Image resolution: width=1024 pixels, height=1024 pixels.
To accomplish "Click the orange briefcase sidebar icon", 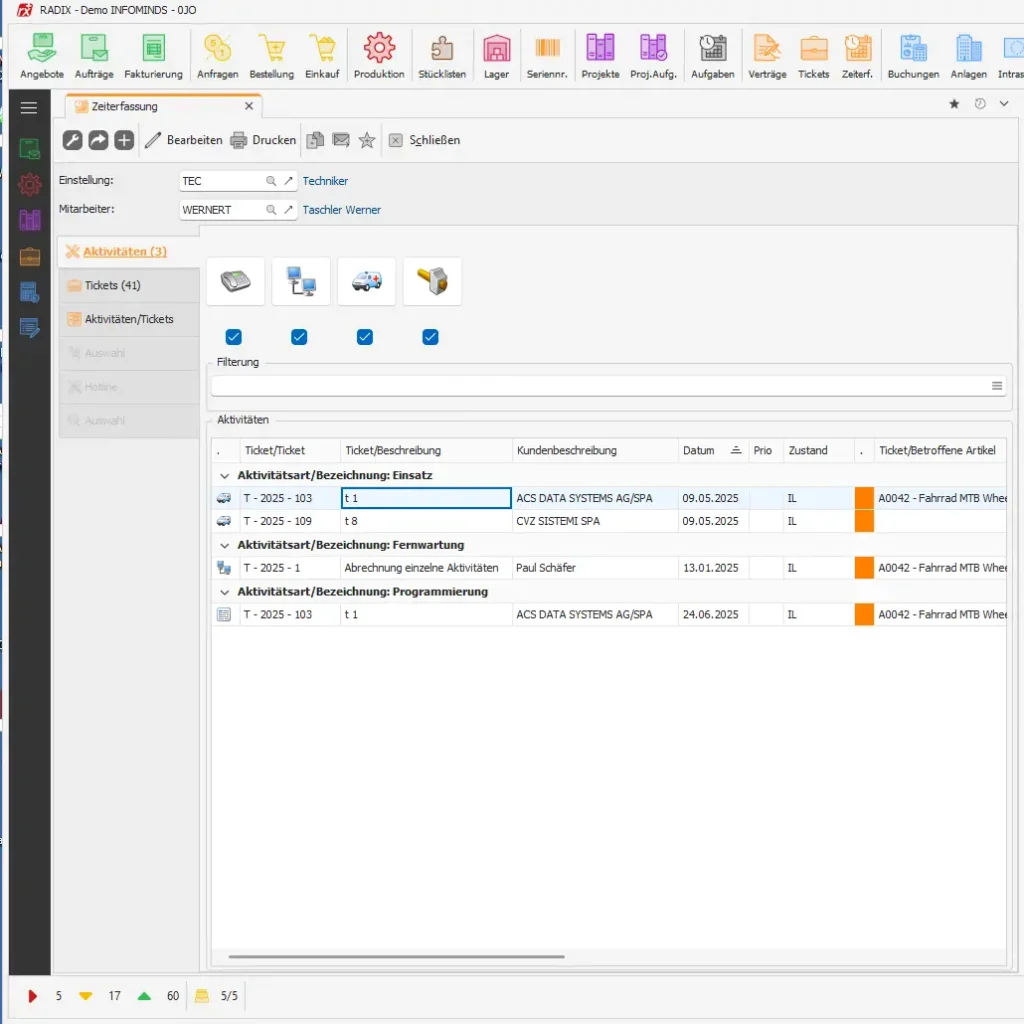I will pyautogui.click(x=29, y=257).
